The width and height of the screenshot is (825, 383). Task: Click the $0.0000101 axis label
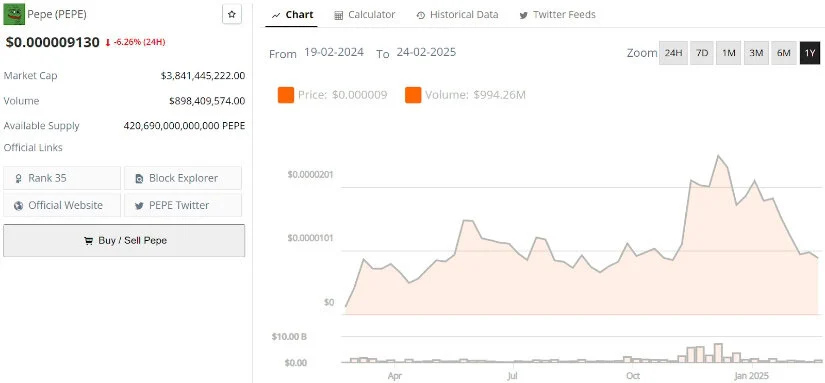point(310,238)
